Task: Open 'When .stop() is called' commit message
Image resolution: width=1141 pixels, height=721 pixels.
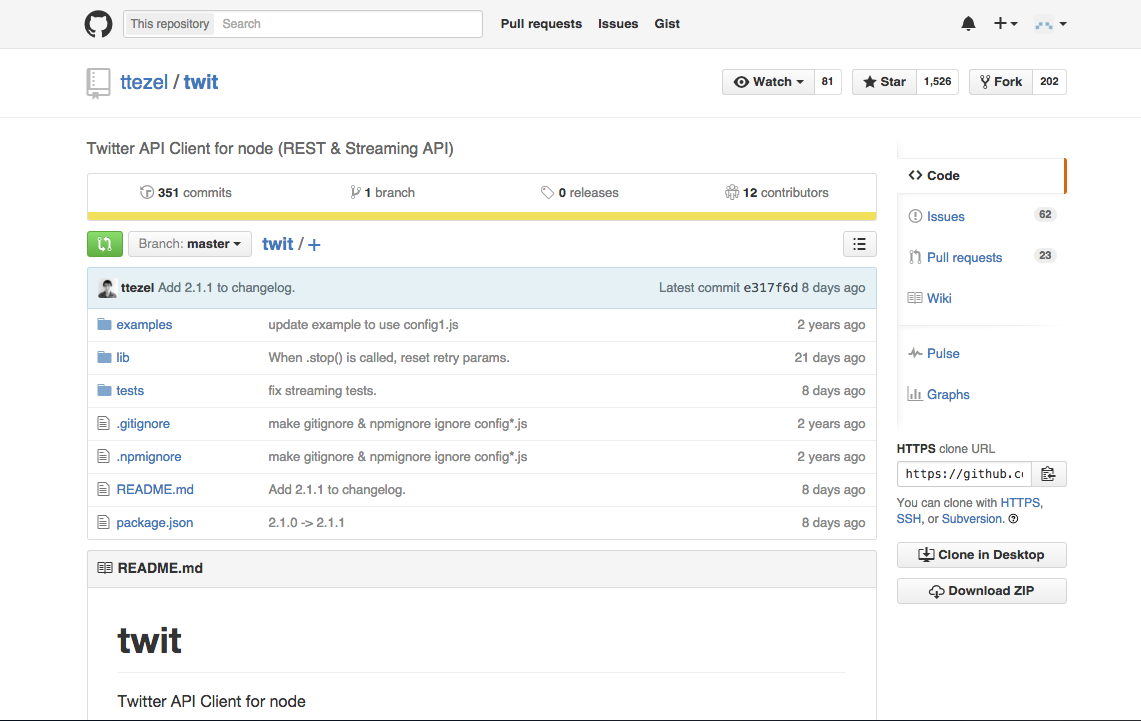Action: [x=389, y=358]
